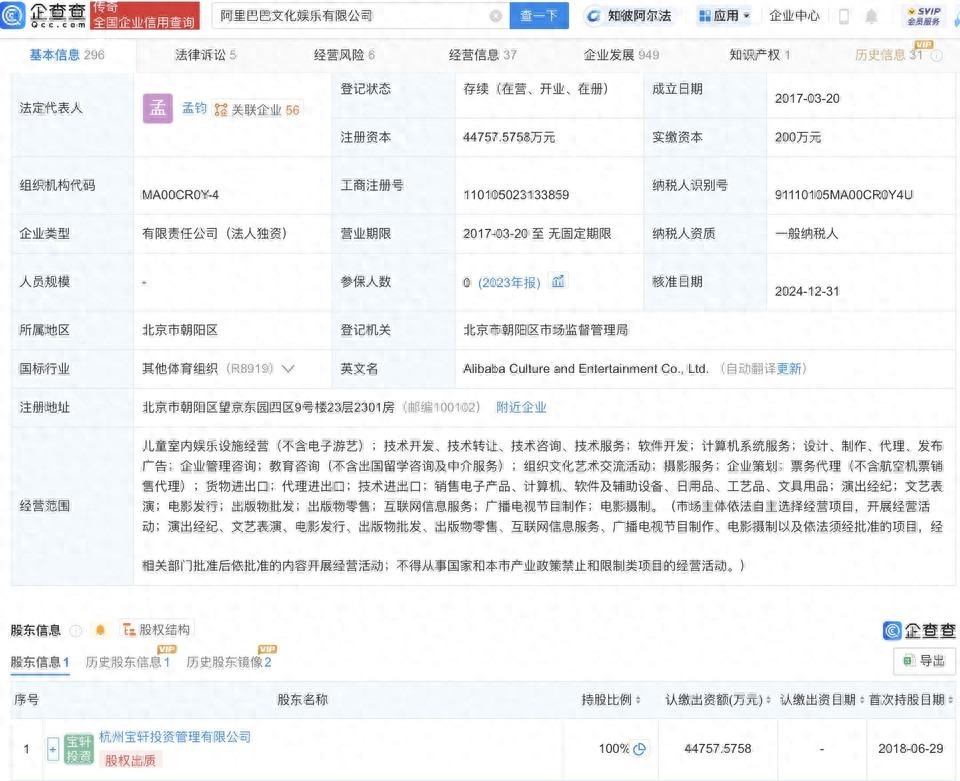Open the 应用 dropdown menu
Screen dimensions: 960x781
(x=724, y=16)
